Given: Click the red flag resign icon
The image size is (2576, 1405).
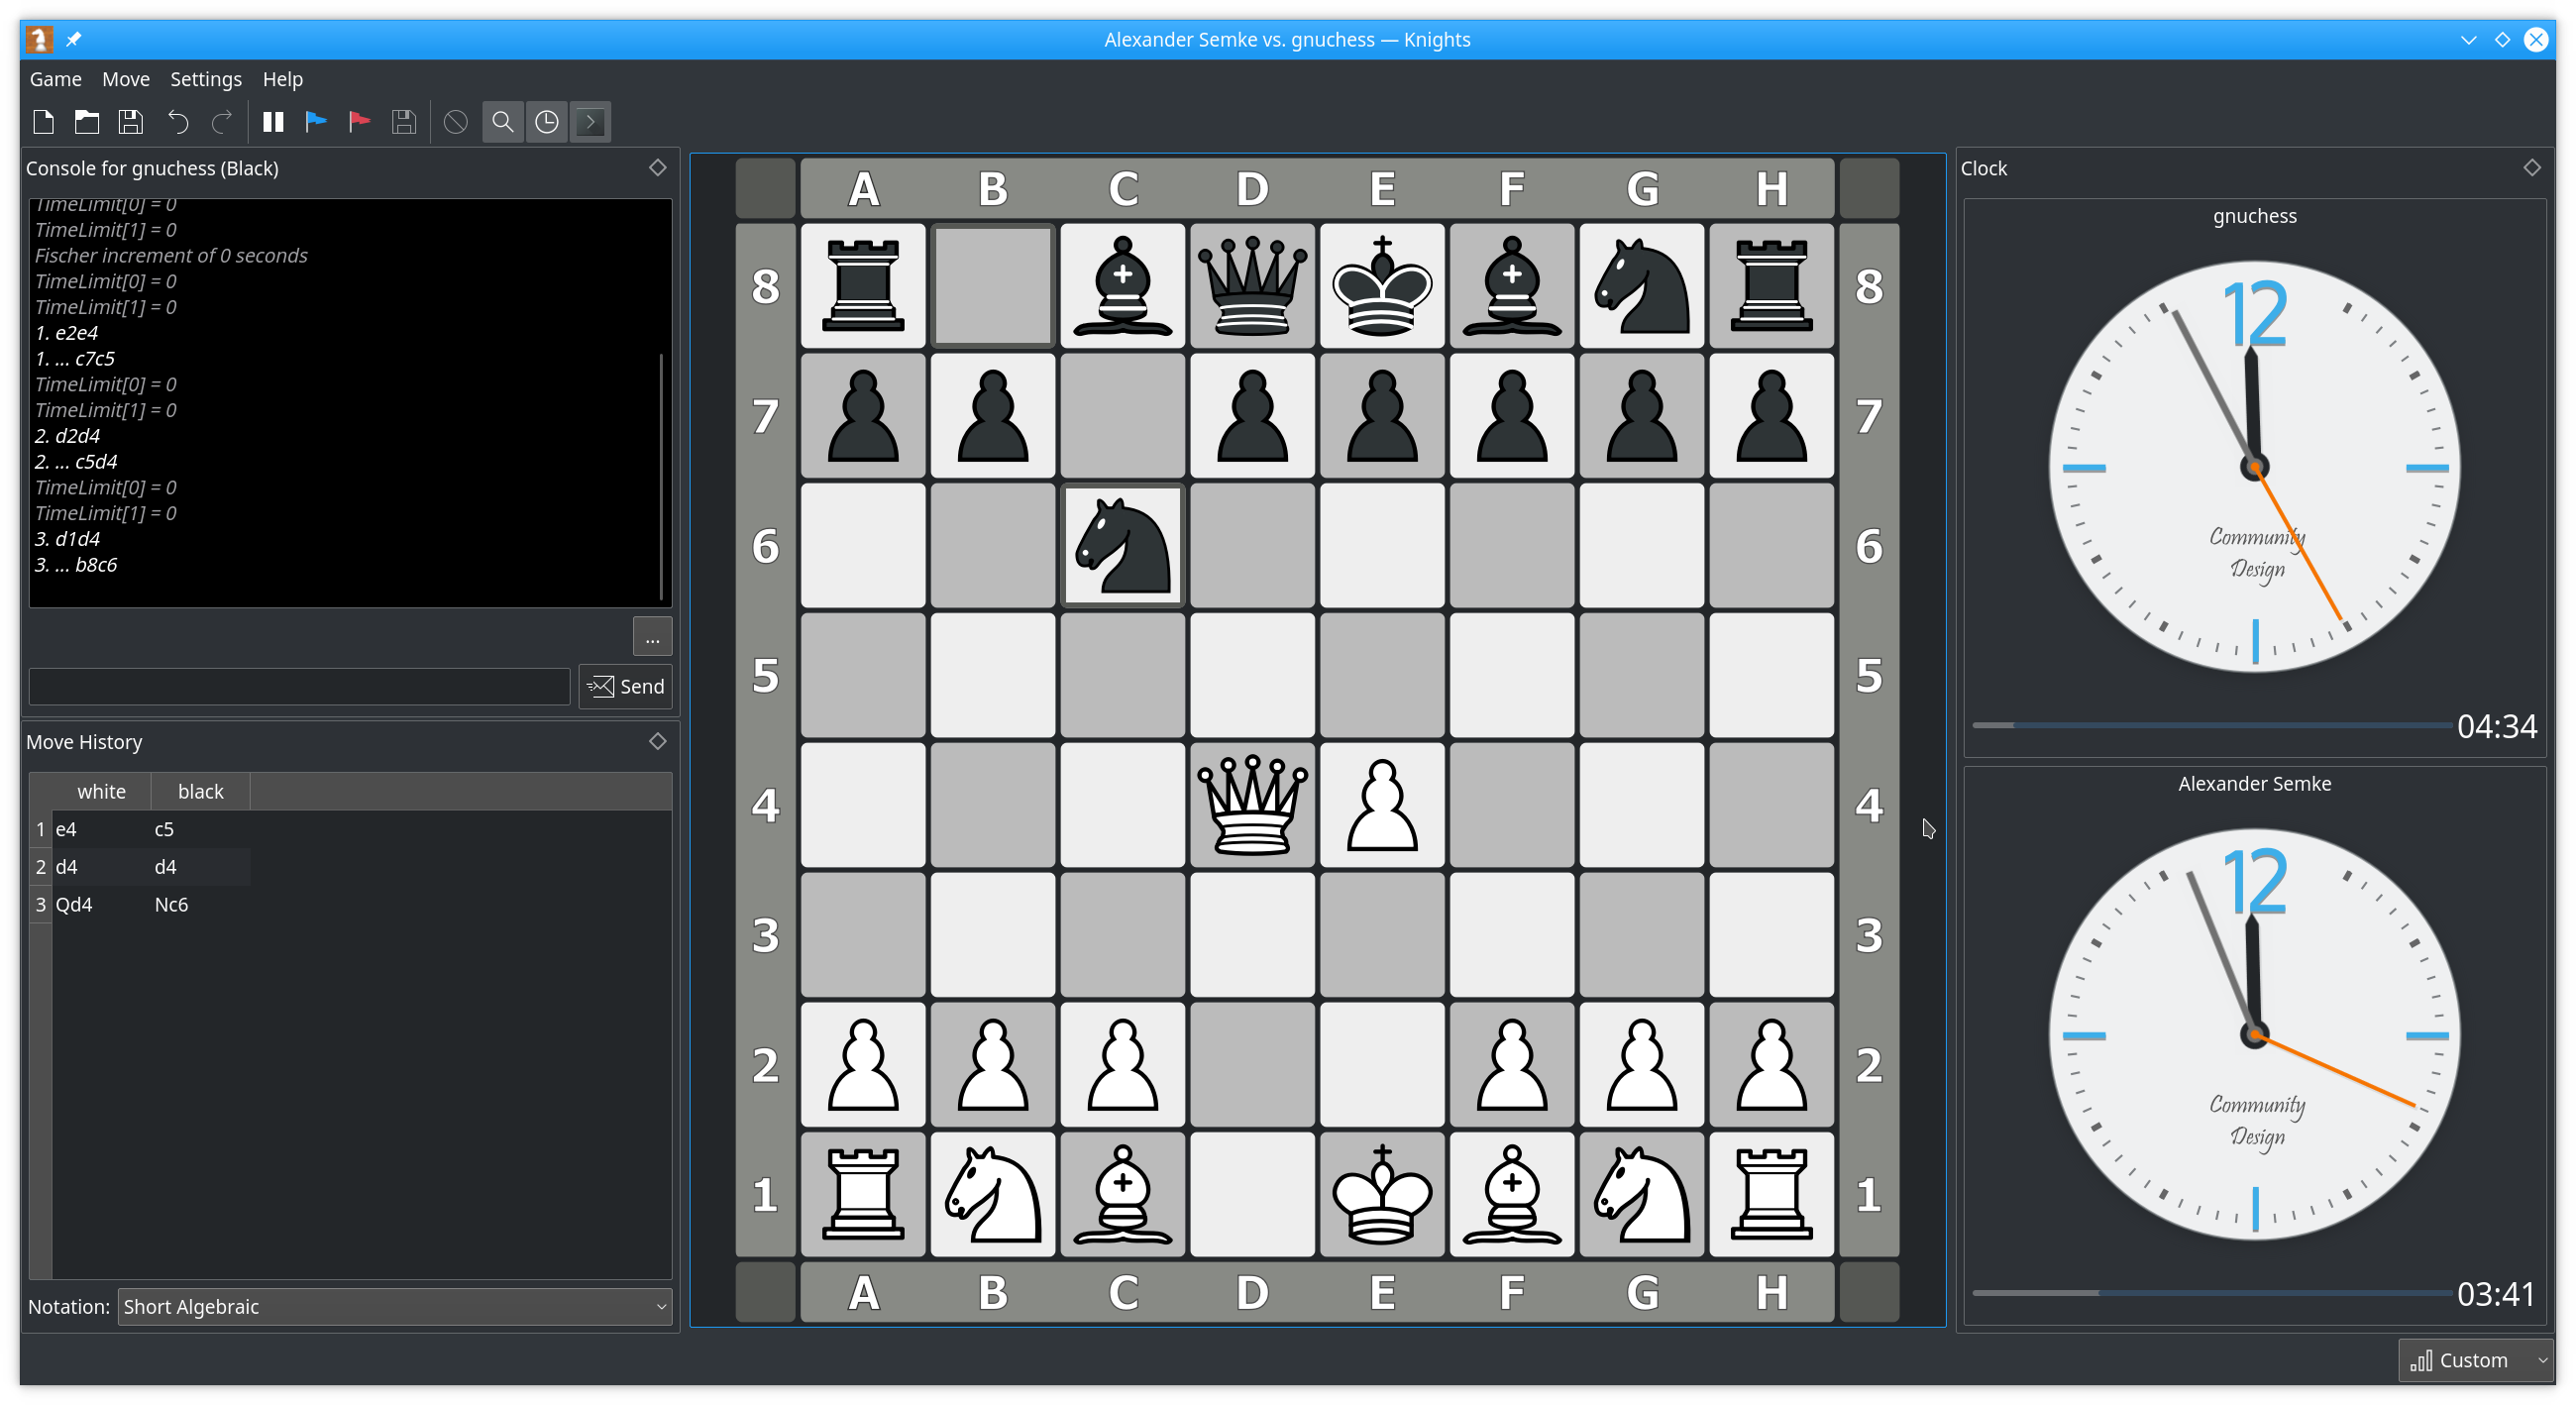Looking at the screenshot, I should (359, 122).
